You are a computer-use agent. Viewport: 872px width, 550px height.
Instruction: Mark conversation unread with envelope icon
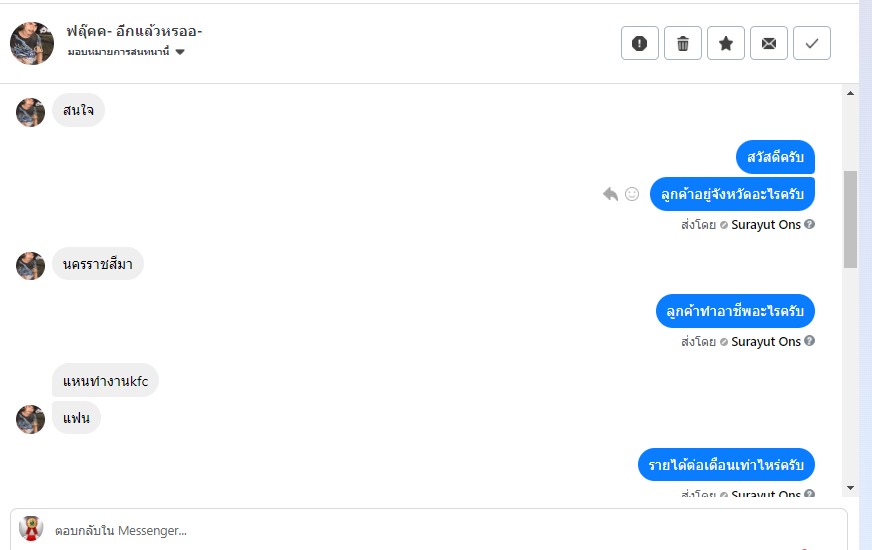point(769,43)
